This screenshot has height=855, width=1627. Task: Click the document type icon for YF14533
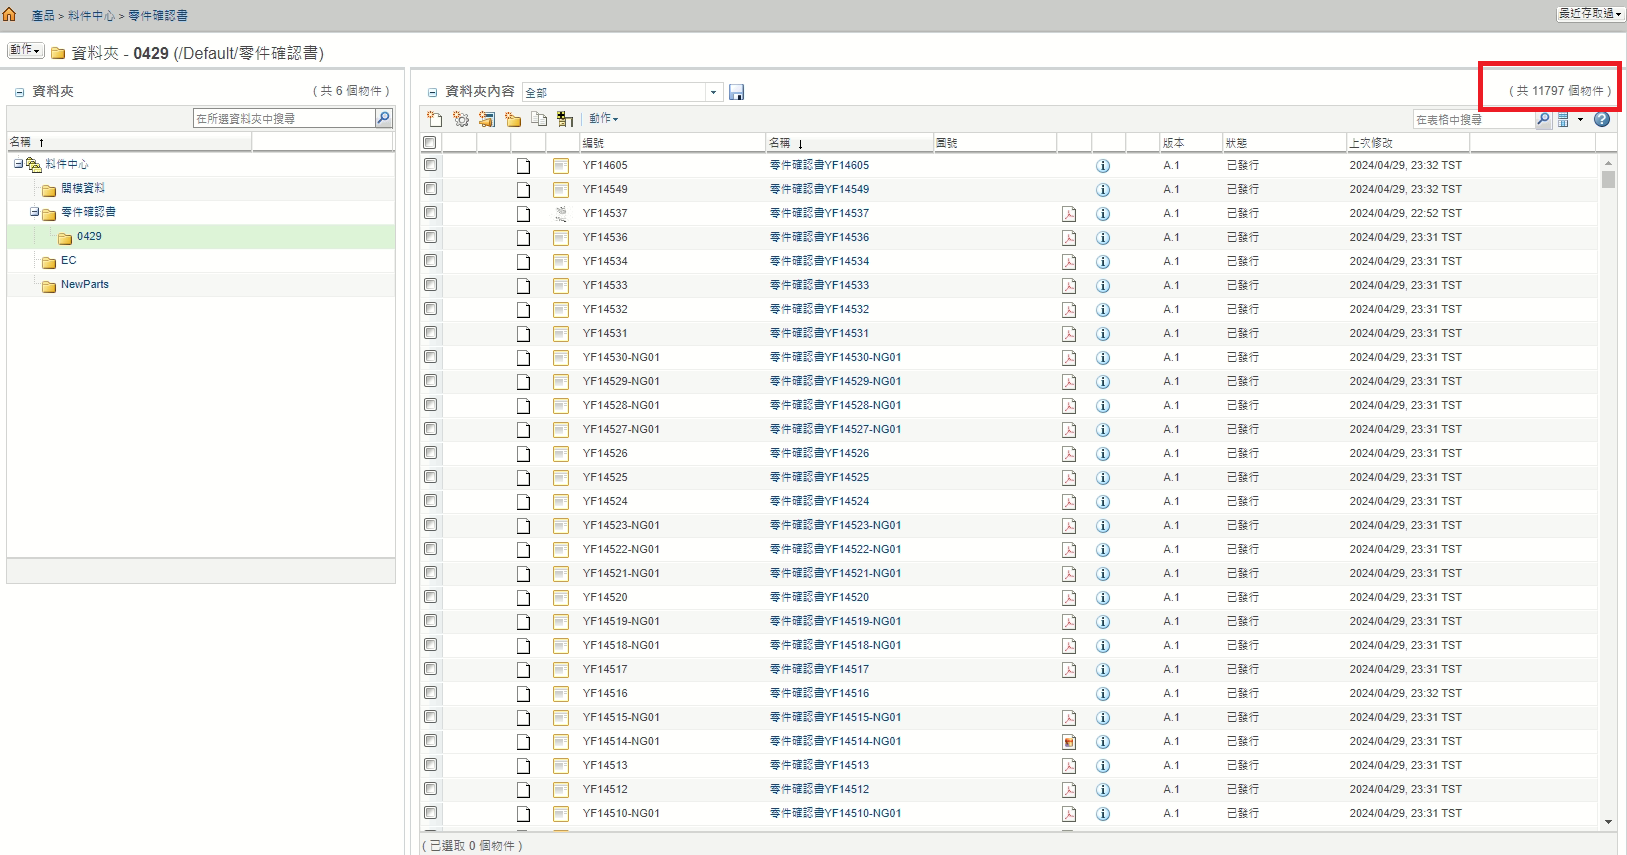561,286
